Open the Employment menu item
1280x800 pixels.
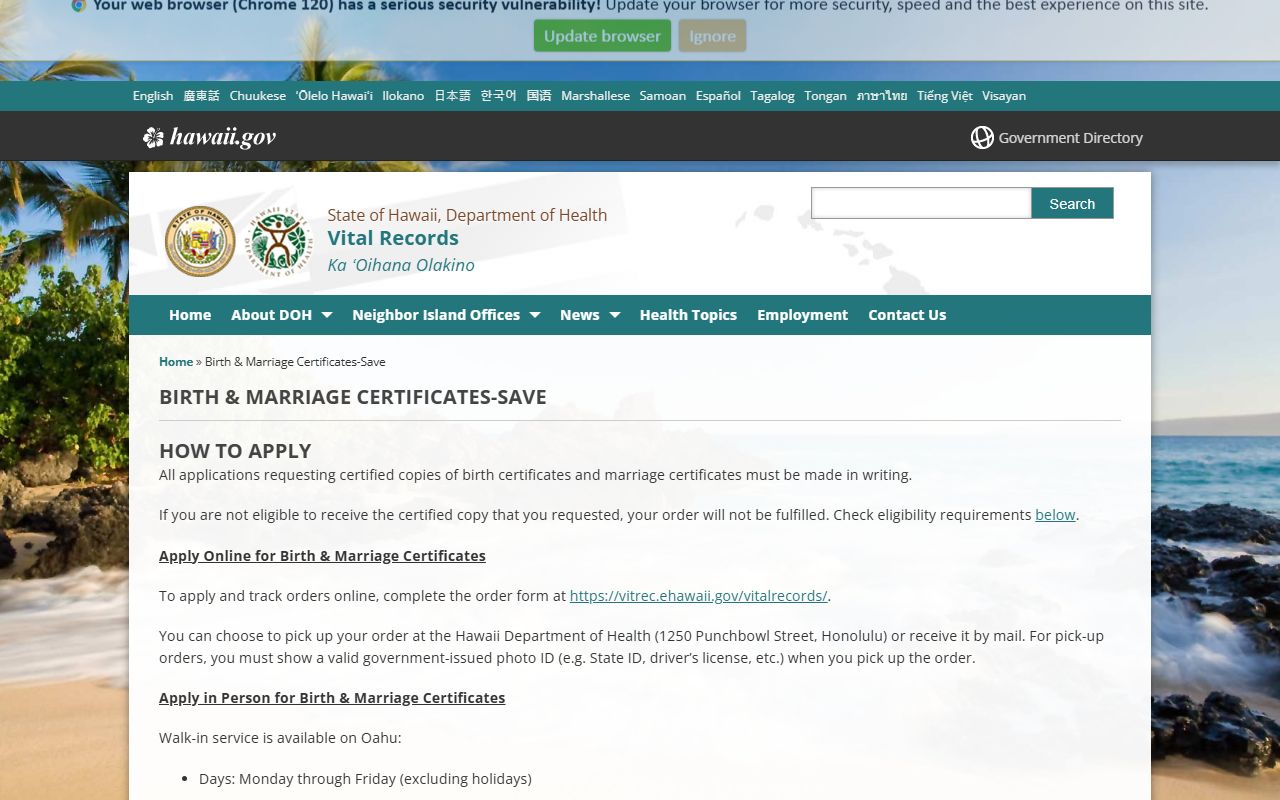click(x=802, y=315)
